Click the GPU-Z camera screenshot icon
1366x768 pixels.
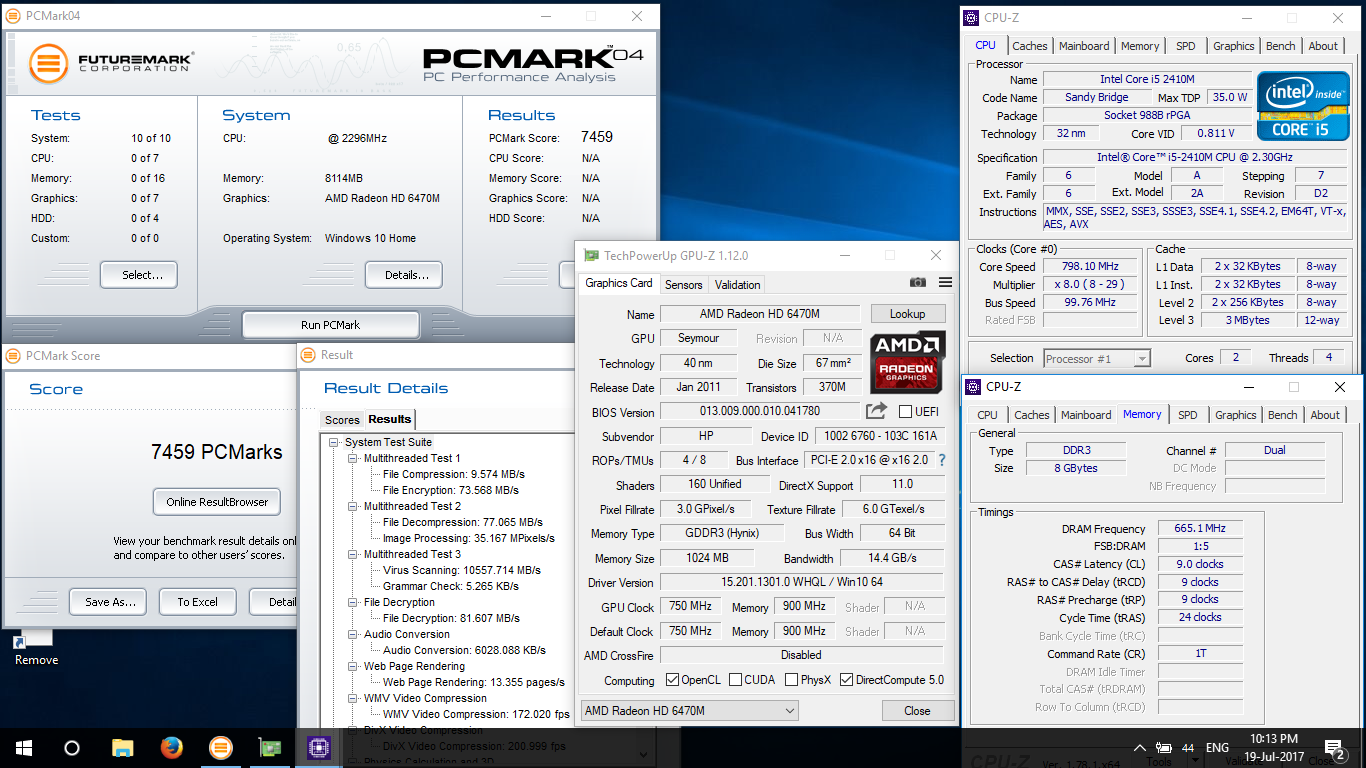point(918,283)
